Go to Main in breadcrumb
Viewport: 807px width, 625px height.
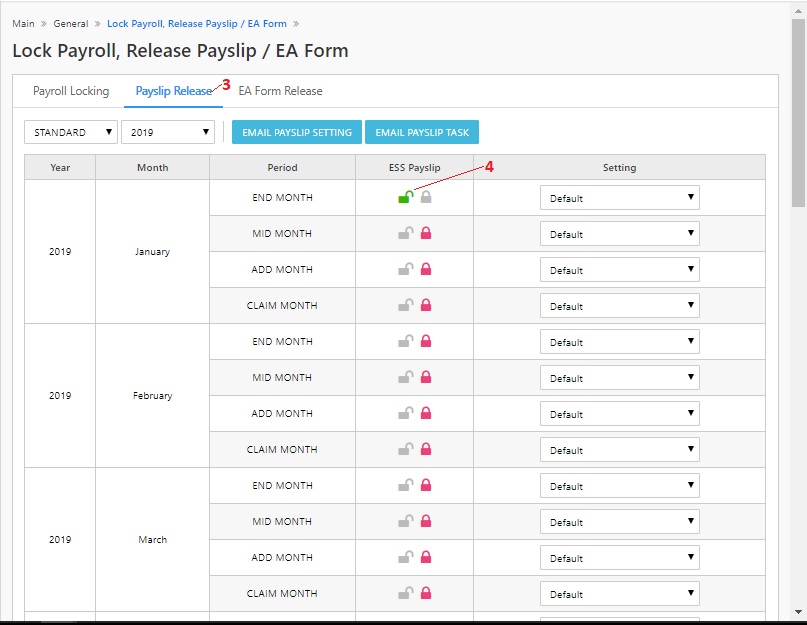(23, 24)
